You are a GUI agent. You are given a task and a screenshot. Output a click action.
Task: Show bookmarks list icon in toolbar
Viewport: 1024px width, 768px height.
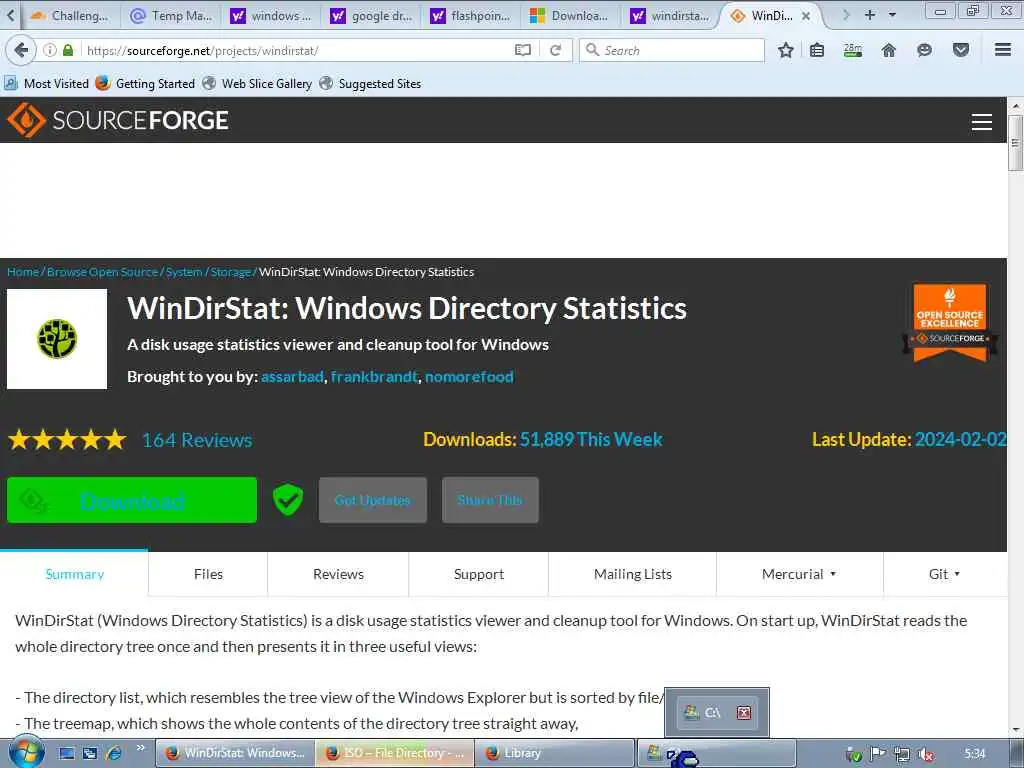[817, 50]
